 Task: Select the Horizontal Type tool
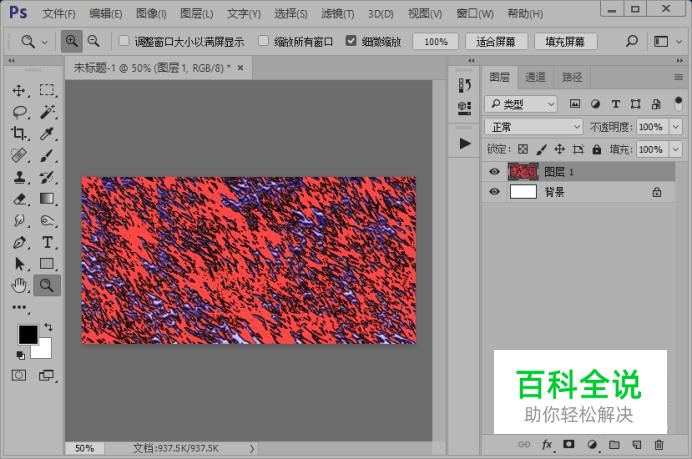click(47, 242)
